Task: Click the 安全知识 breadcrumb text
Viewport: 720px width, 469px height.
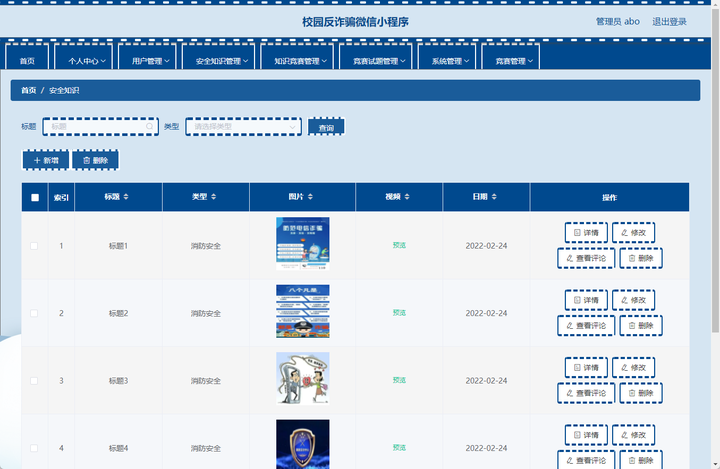Action: (64, 90)
